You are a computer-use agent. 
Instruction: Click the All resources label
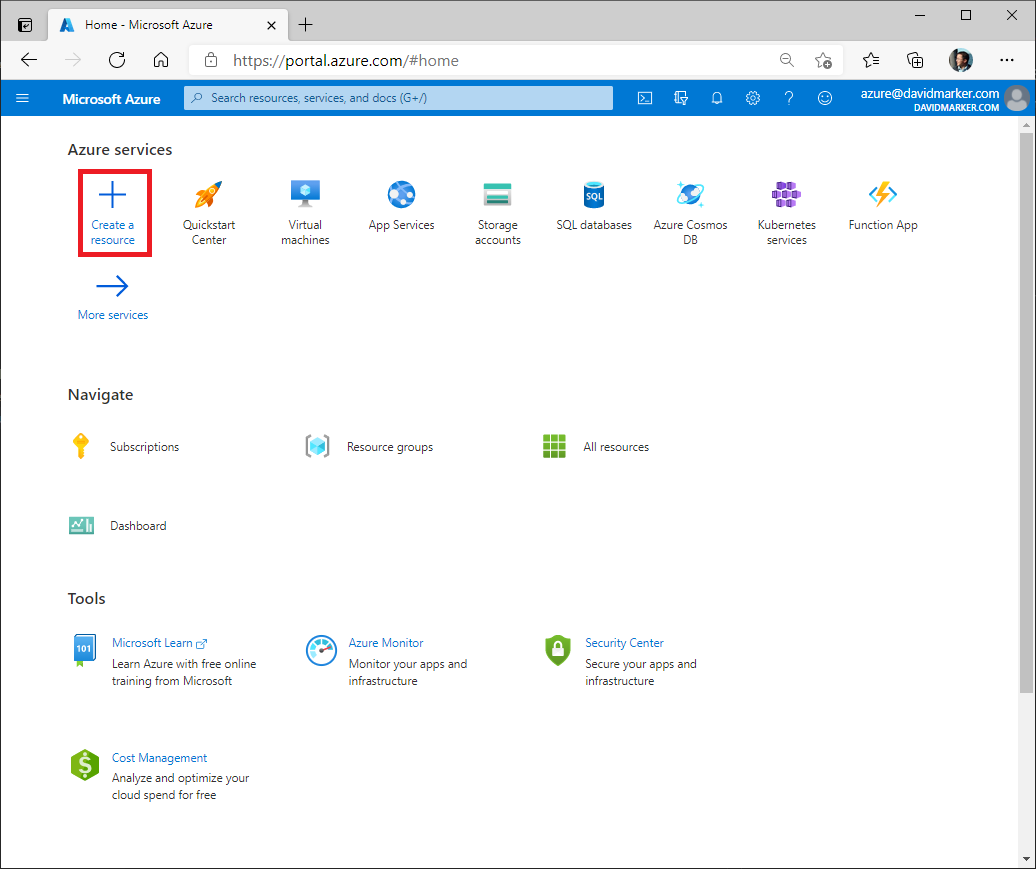(616, 447)
